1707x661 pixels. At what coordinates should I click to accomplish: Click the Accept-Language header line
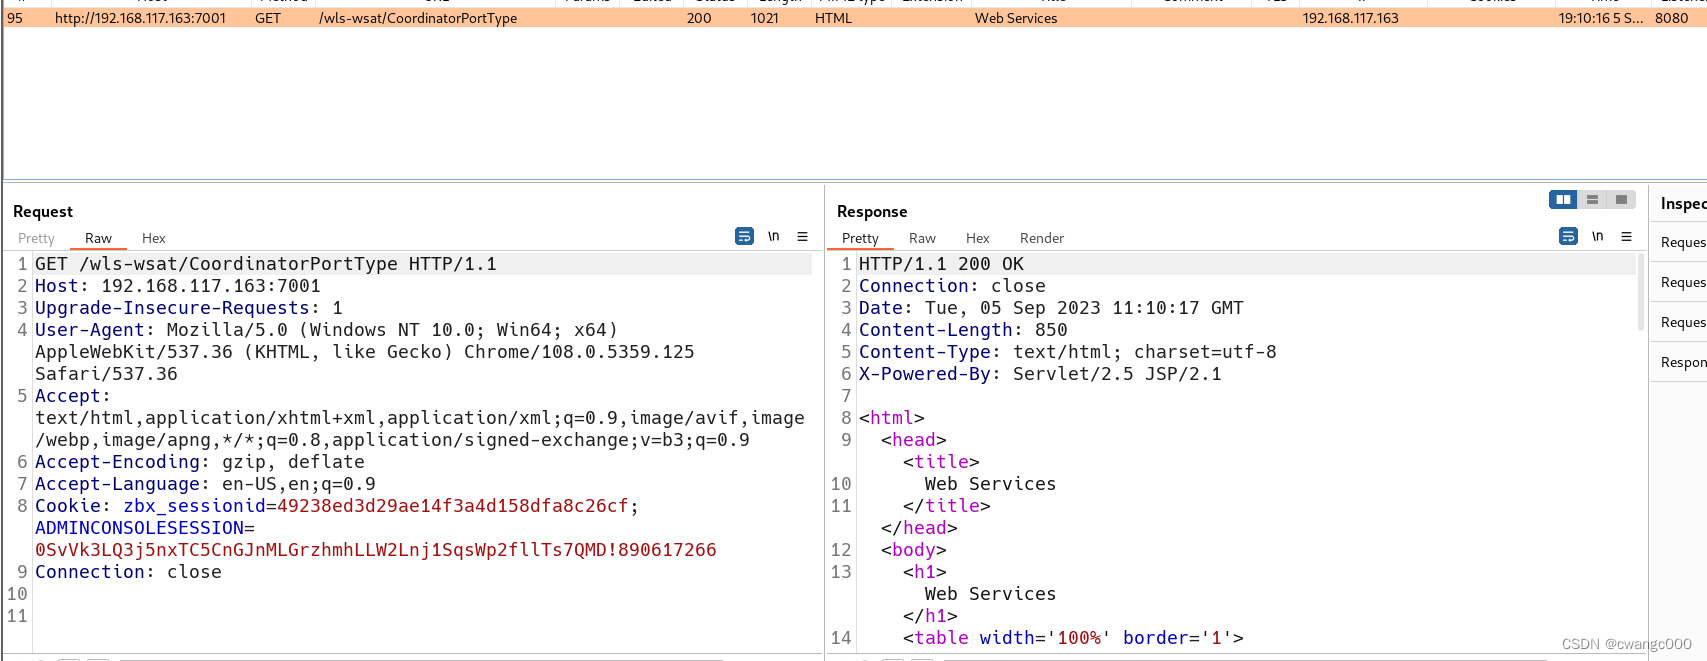pos(205,484)
